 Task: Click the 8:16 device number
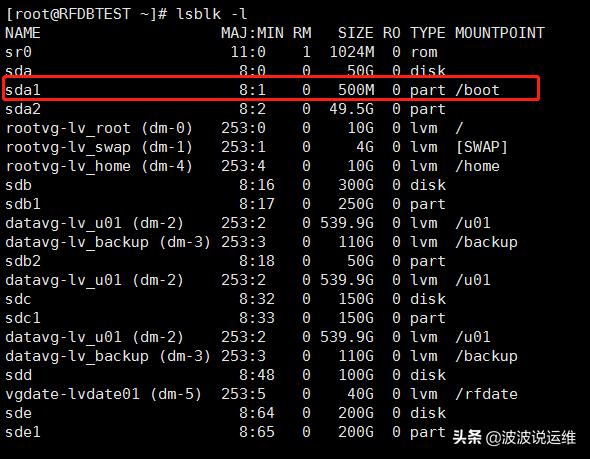click(257, 185)
